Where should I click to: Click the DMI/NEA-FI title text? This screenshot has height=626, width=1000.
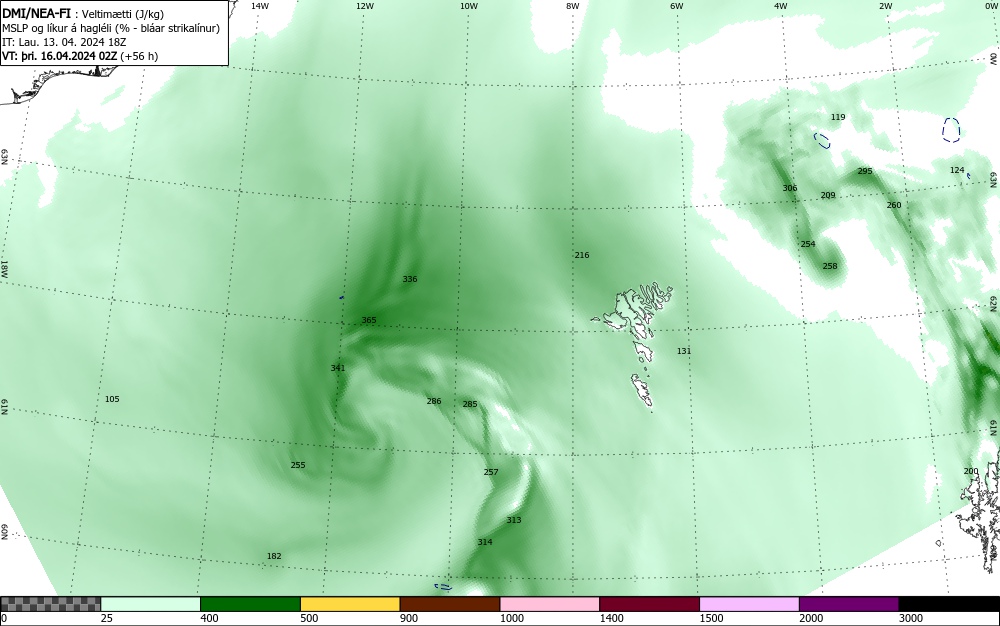[36, 13]
